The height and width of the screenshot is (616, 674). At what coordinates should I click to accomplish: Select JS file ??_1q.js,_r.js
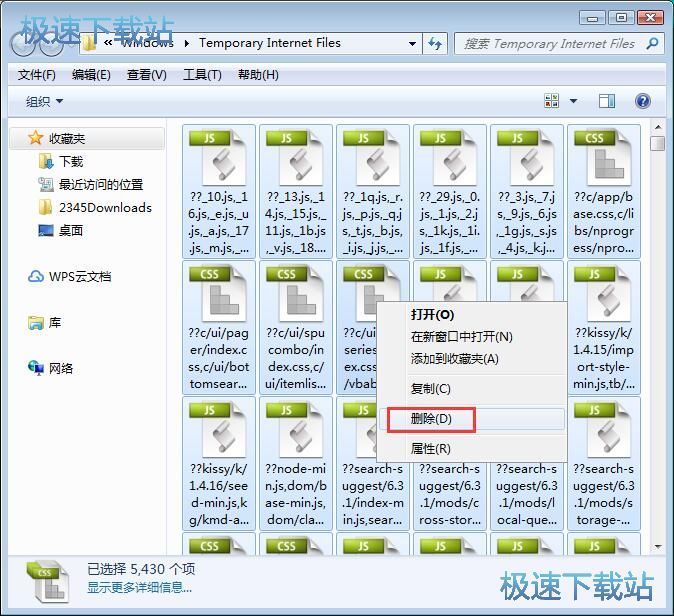click(x=373, y=192)
